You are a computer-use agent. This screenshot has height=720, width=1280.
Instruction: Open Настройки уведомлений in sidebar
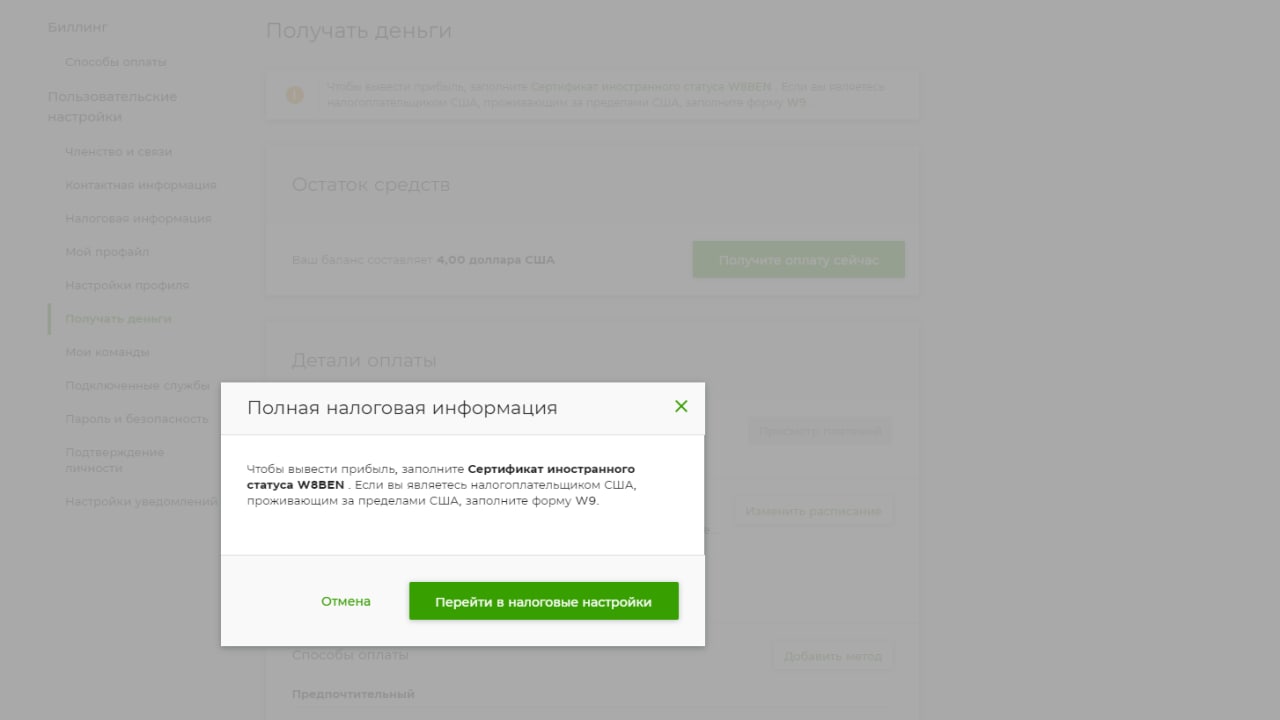coord(141,501)
